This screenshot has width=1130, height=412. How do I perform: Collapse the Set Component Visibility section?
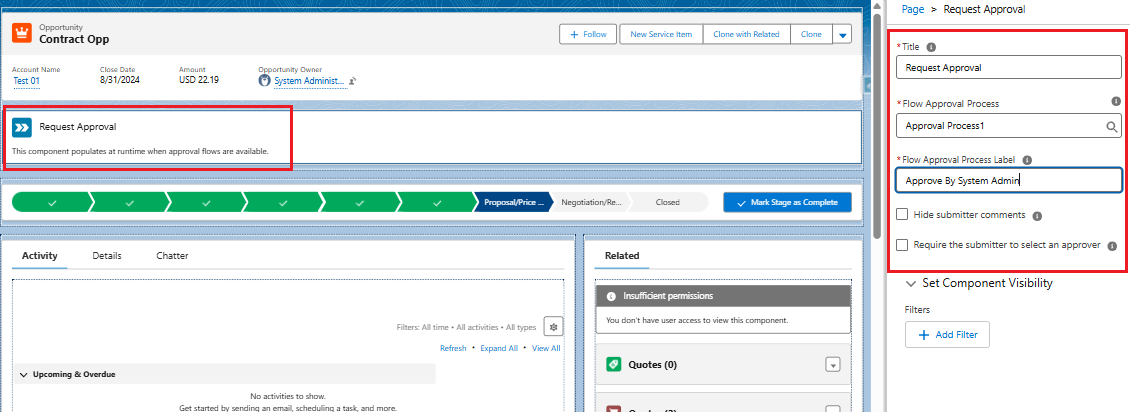910,283
